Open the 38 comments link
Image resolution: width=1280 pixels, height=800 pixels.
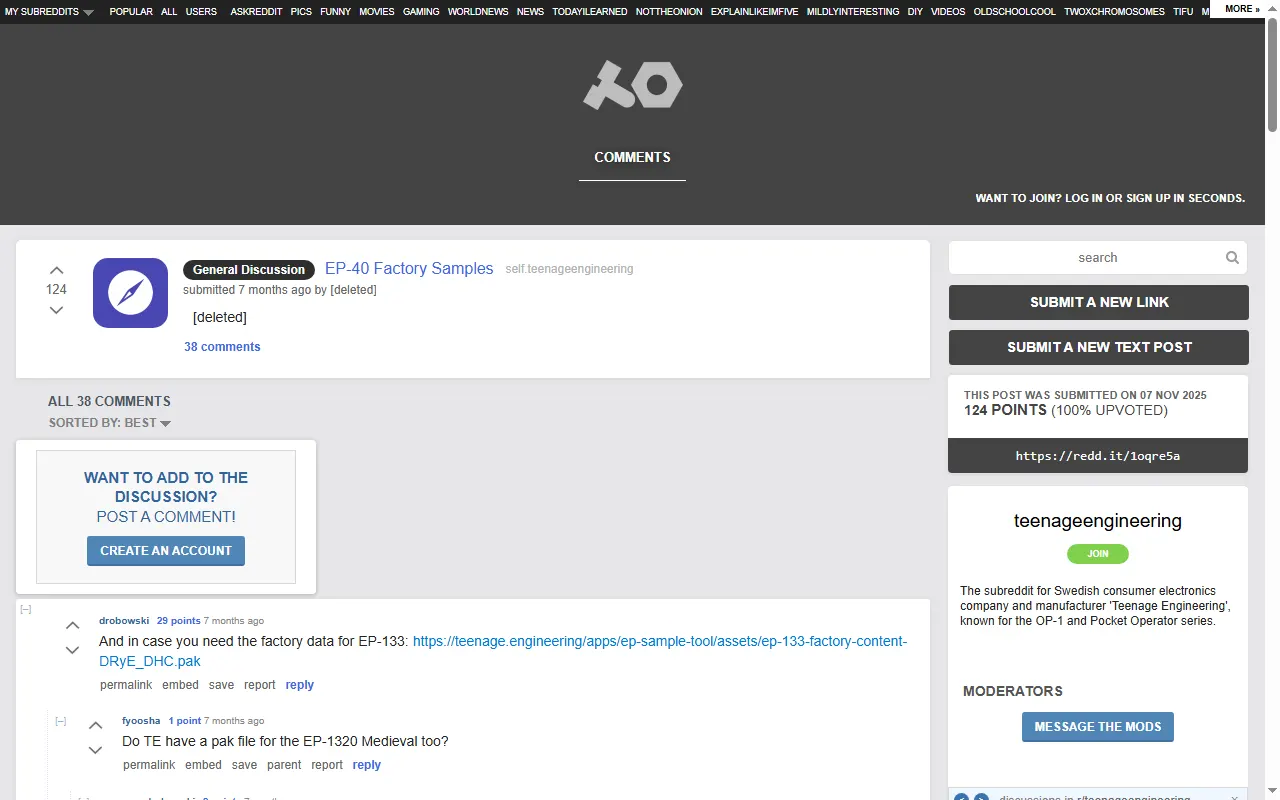pos(222,347)
